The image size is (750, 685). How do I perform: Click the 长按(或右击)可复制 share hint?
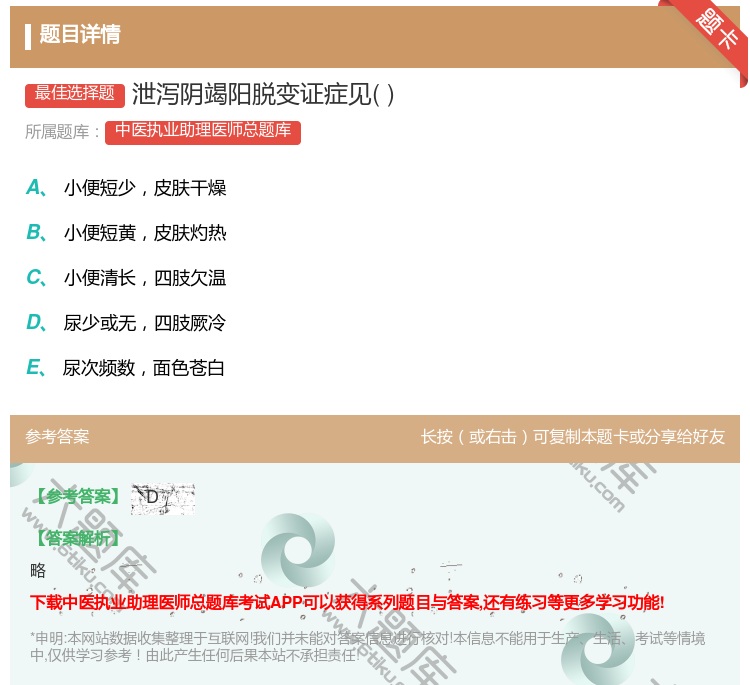(x=572, y=437)
